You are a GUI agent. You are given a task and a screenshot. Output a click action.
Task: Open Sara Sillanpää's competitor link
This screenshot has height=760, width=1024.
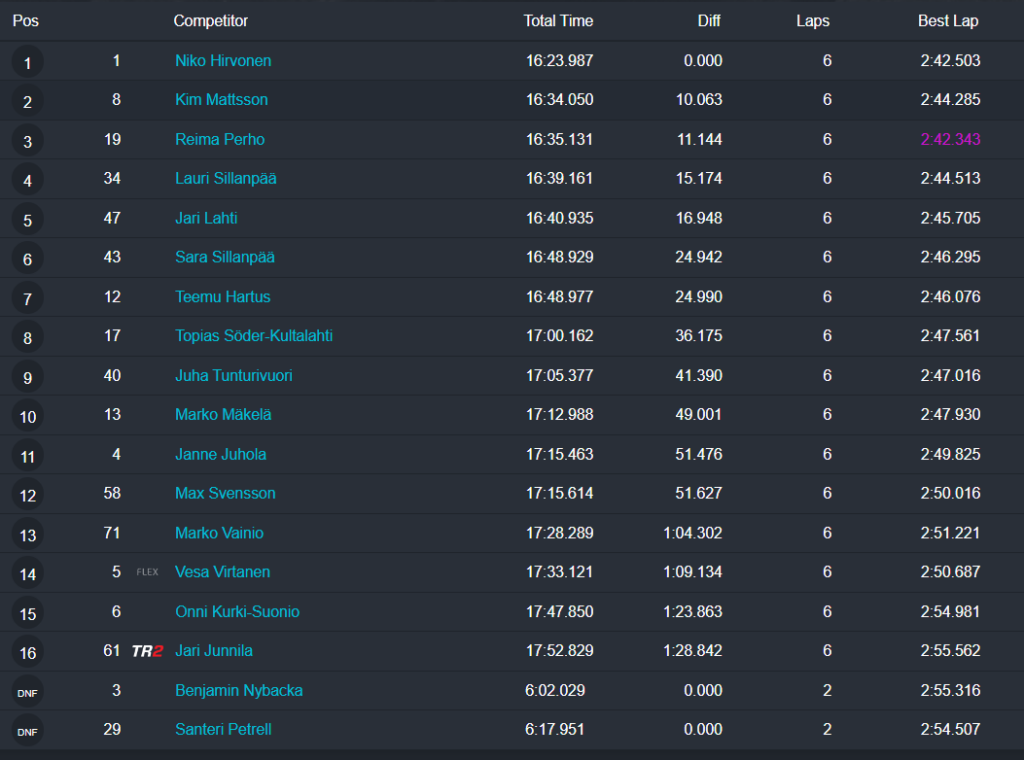click(x=225, y=257)
